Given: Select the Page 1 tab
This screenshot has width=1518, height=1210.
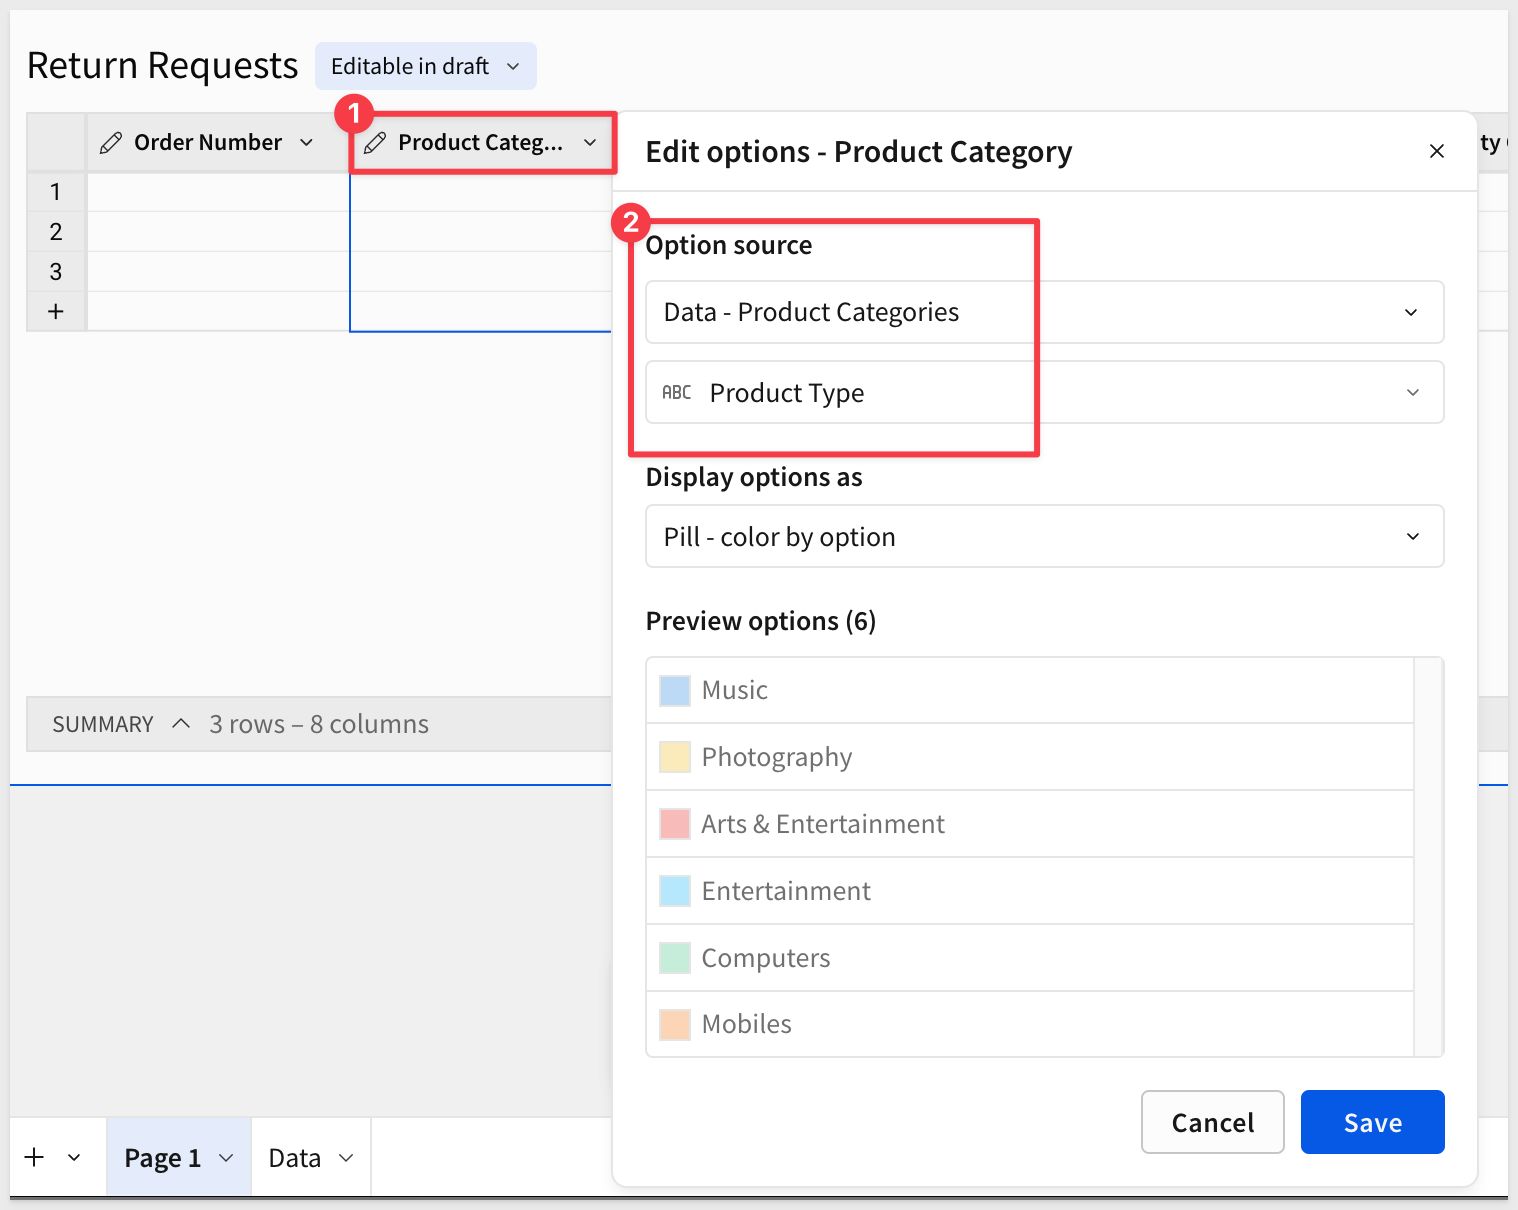Looking at the screenshot, I should [163, 1158].
